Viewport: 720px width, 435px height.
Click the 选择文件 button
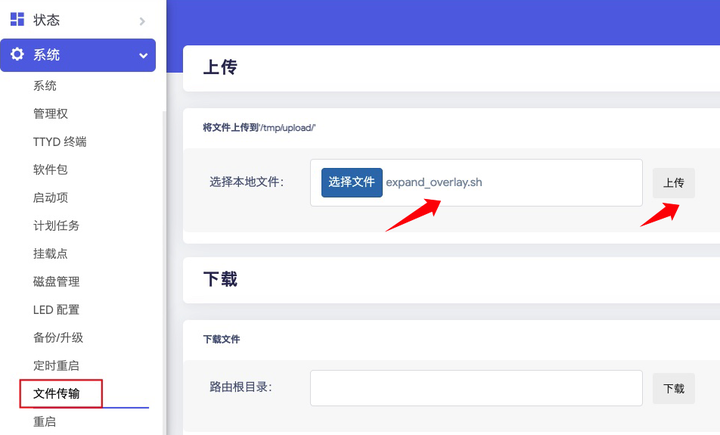click(x=351, y=182)
